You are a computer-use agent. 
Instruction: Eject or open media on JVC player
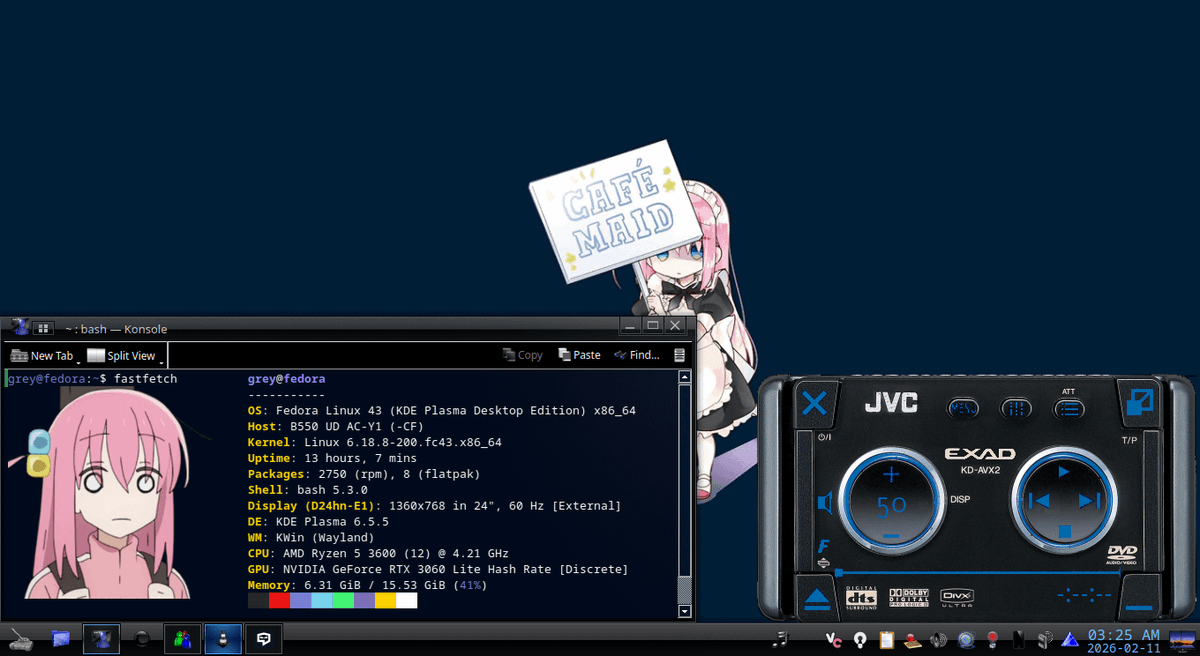click(x=817, y=598)
